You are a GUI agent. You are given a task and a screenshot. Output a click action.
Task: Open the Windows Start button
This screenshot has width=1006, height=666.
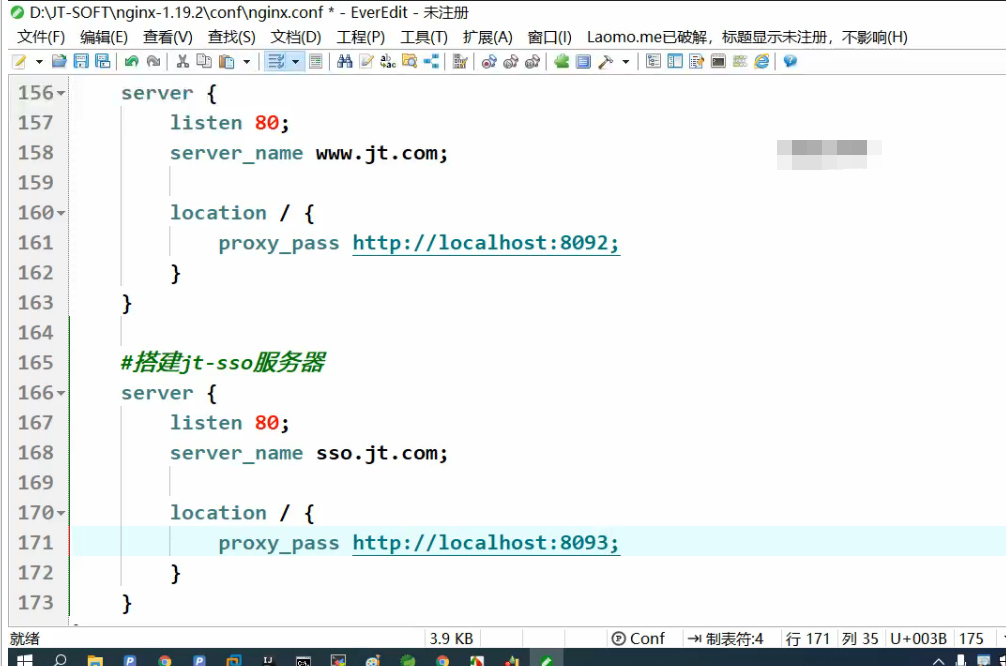point(24,660)
